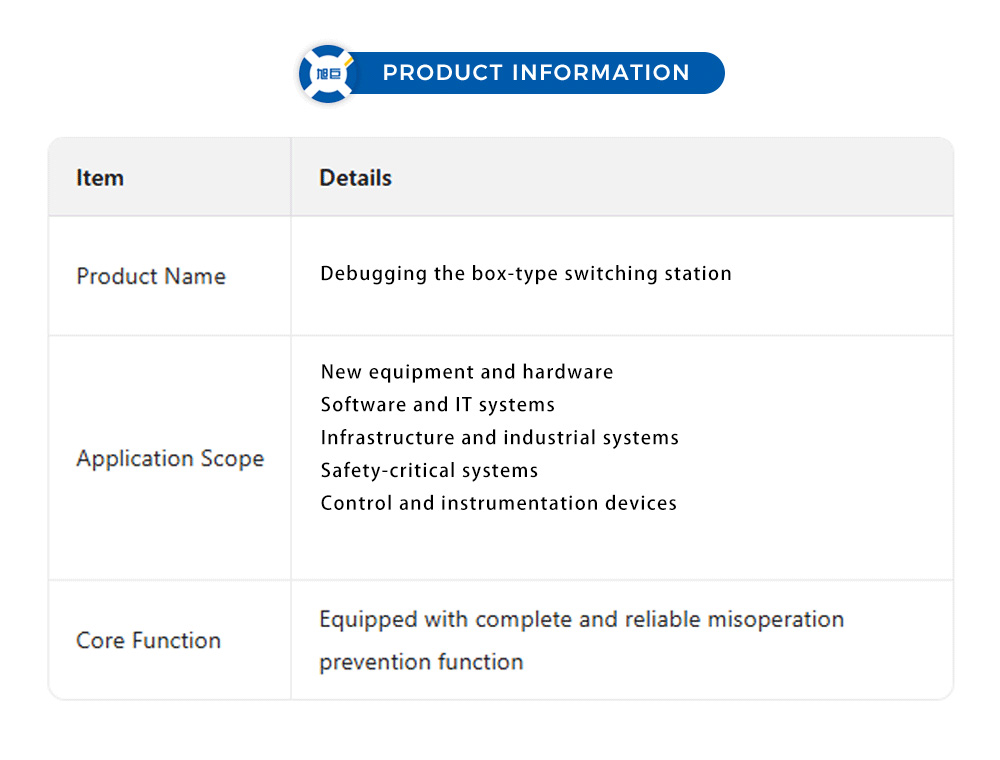Click the Core Function row label
Image resolution: width=1000 pixels, height=760 pixels.
coord(148,641)
